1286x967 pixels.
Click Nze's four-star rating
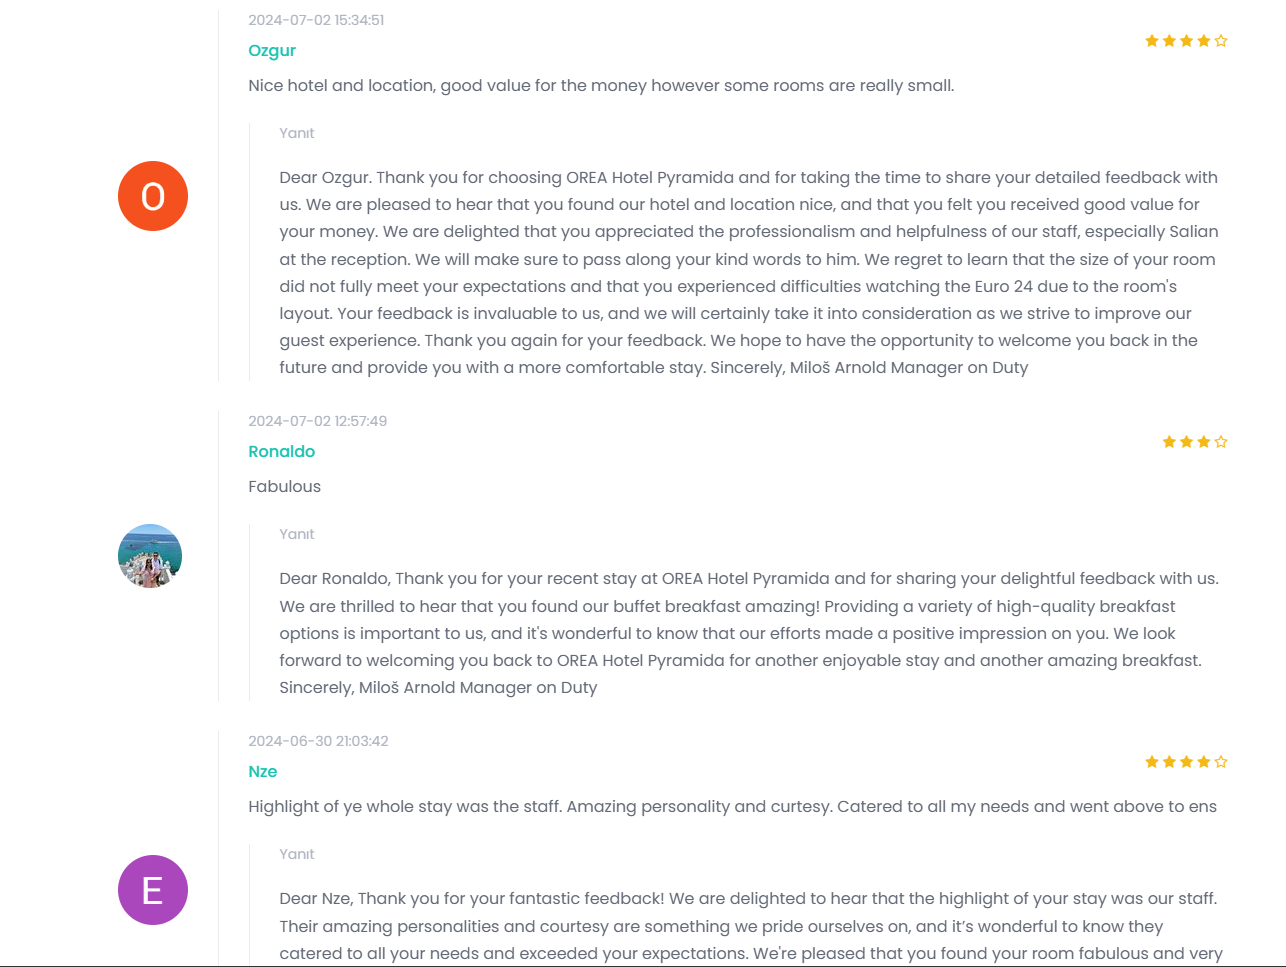pos(1186,762)
